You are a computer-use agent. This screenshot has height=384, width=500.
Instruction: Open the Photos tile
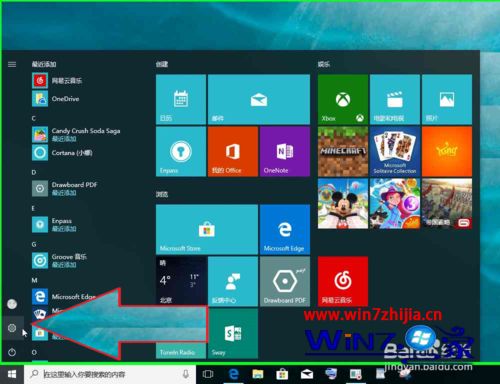[447, 99]
